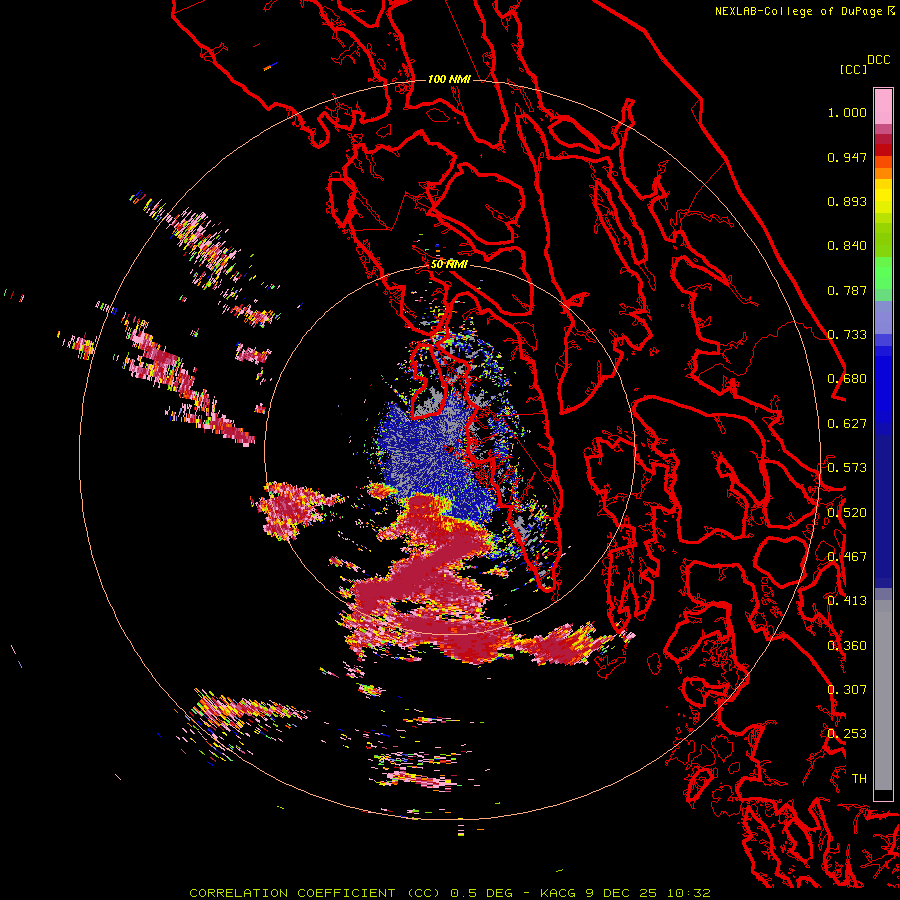Click the 0.413 scale value
The height and width of the screenshot is (900, 900).
coord(847,601)
